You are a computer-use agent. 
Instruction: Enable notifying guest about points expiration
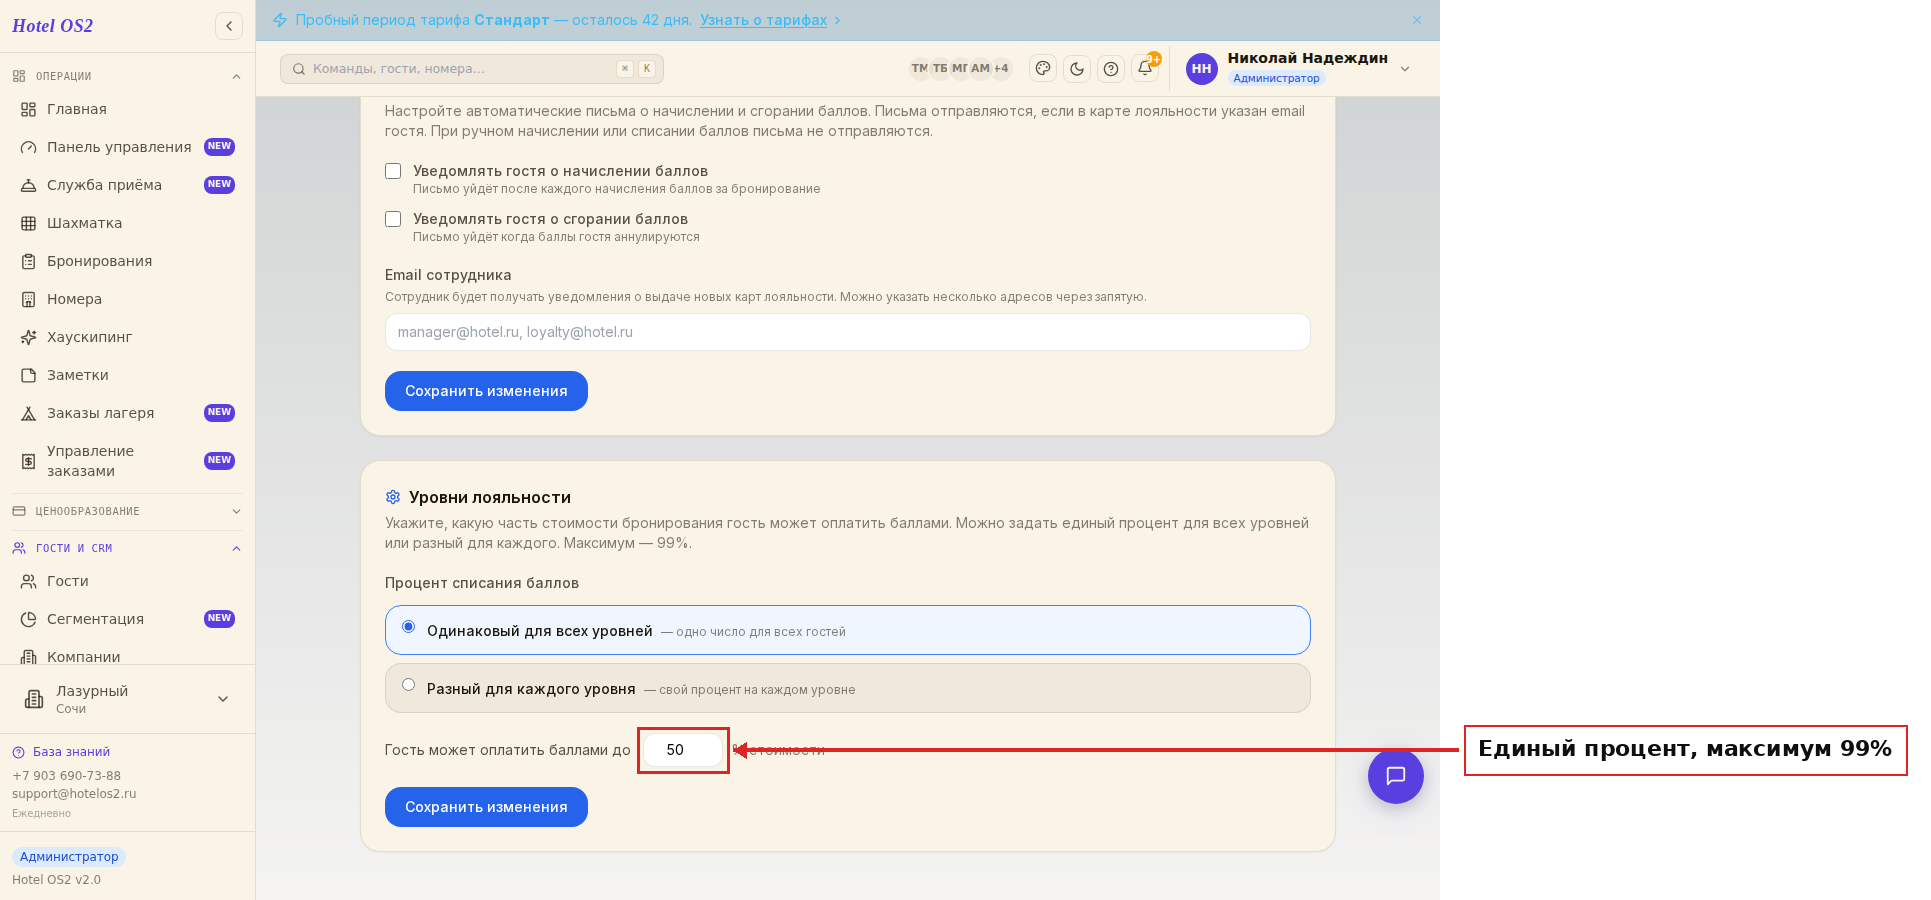point(393,219)
